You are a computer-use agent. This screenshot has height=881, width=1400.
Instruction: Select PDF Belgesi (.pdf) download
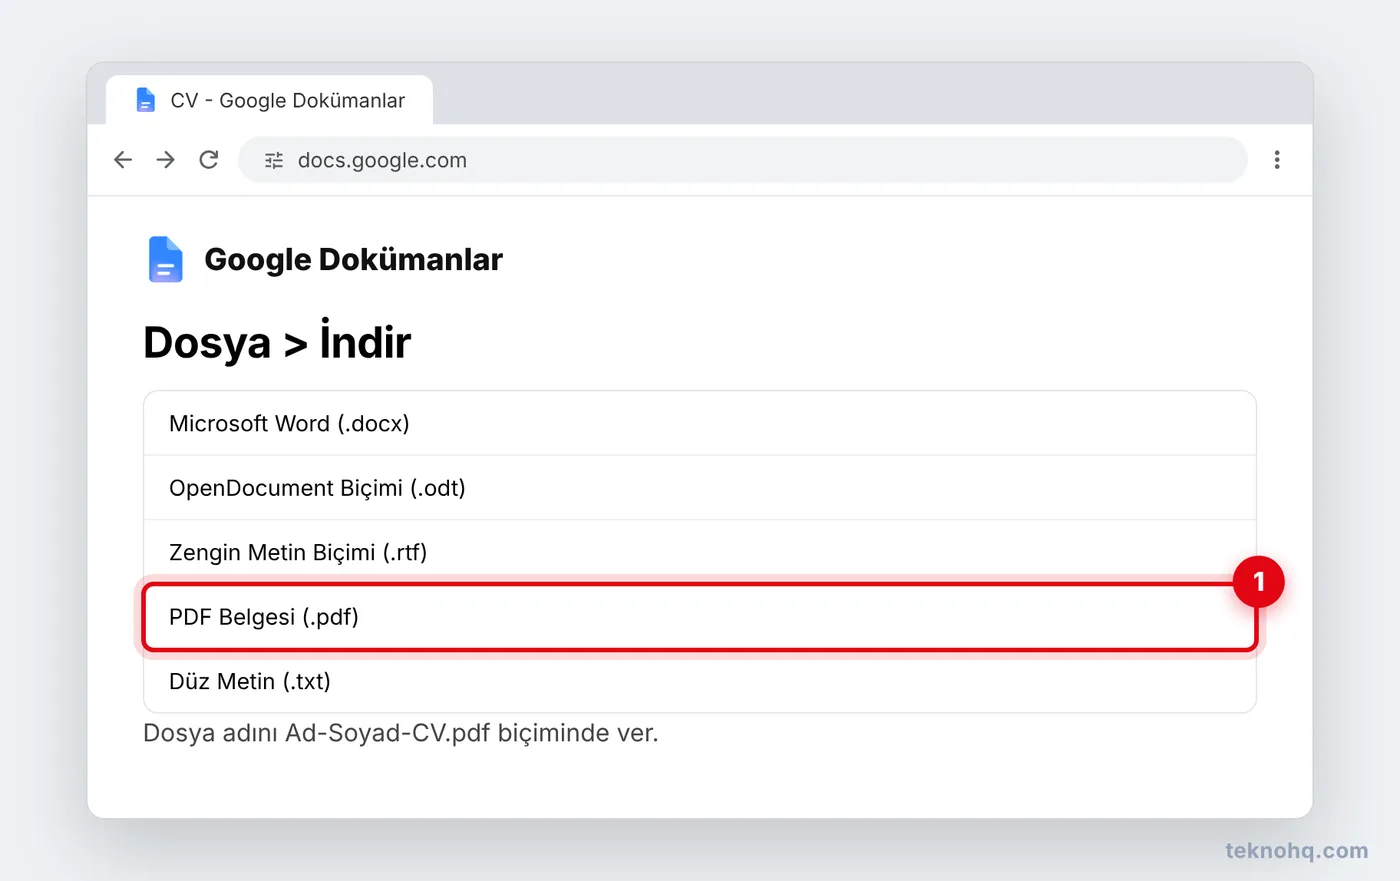700,617
